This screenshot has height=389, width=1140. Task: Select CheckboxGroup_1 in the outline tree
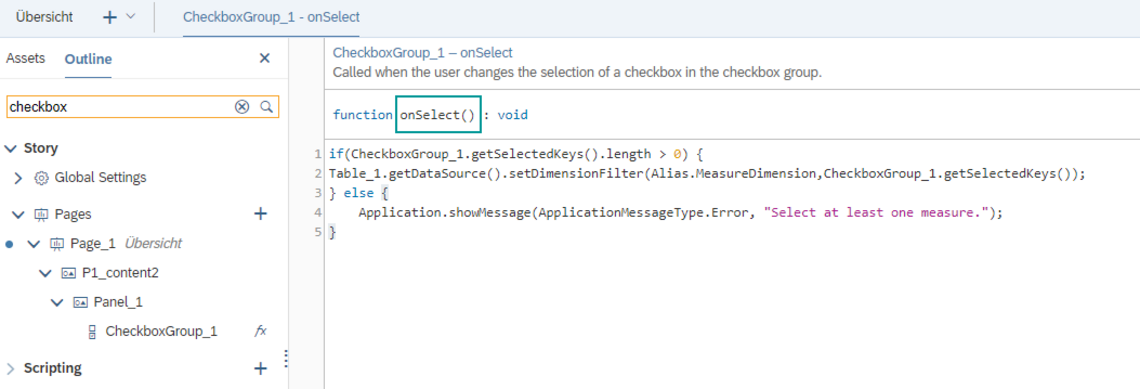(161, 331)
